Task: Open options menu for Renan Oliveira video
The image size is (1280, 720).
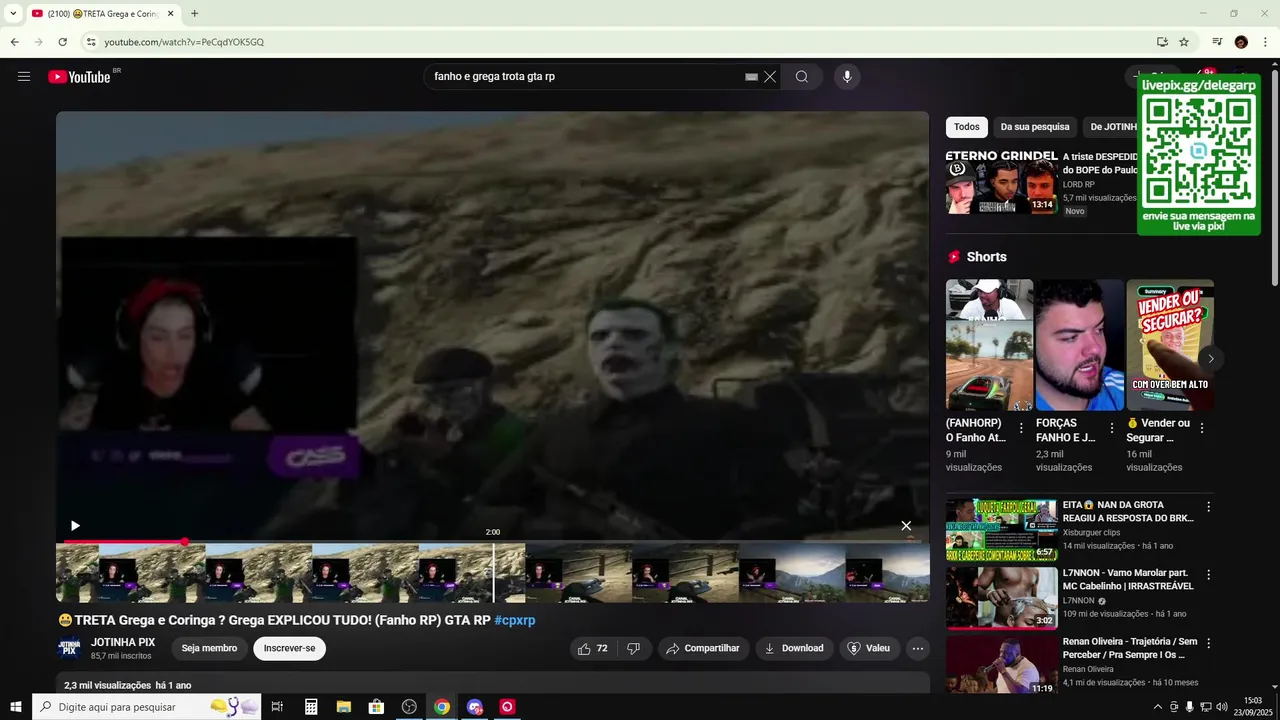Action: pos(1208,643)
